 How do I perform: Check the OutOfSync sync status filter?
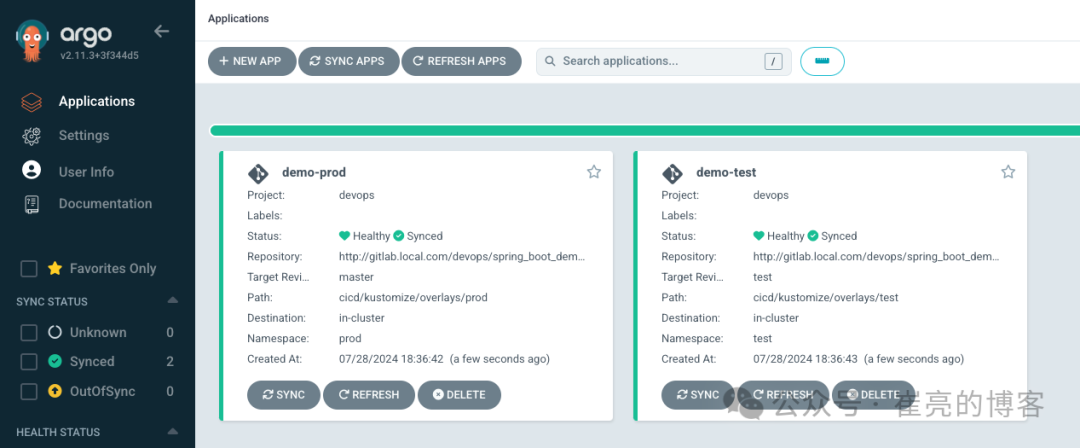[29, 391]
